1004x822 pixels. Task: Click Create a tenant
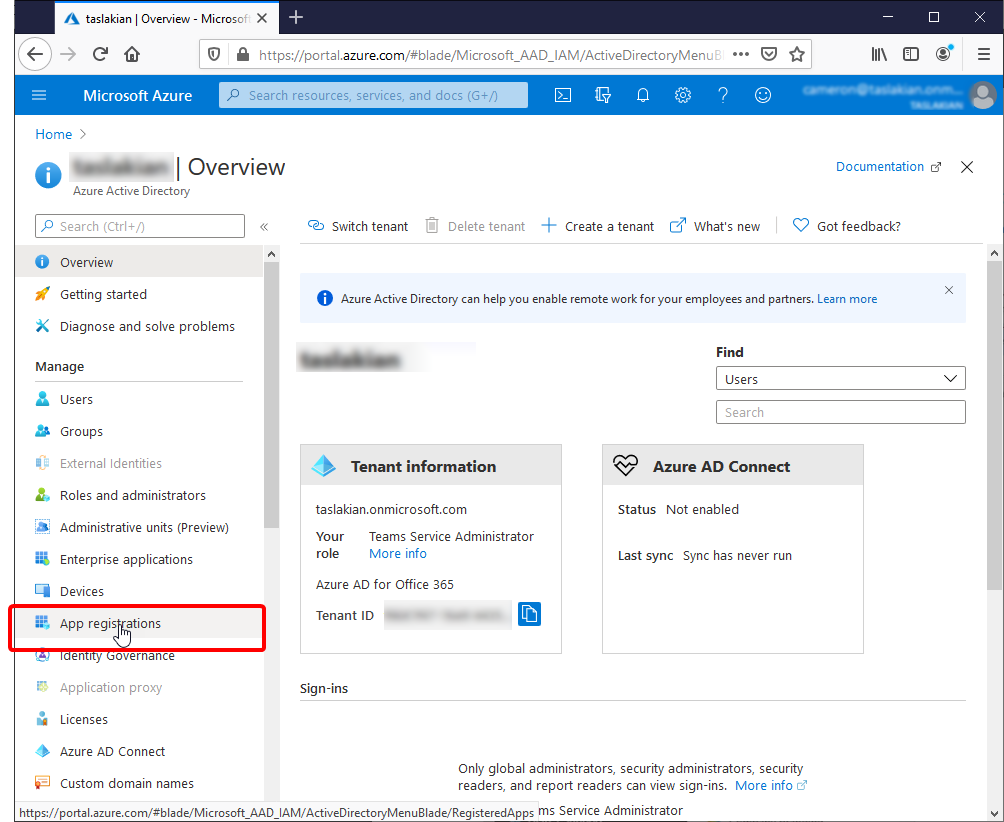[x=598, y=227]
